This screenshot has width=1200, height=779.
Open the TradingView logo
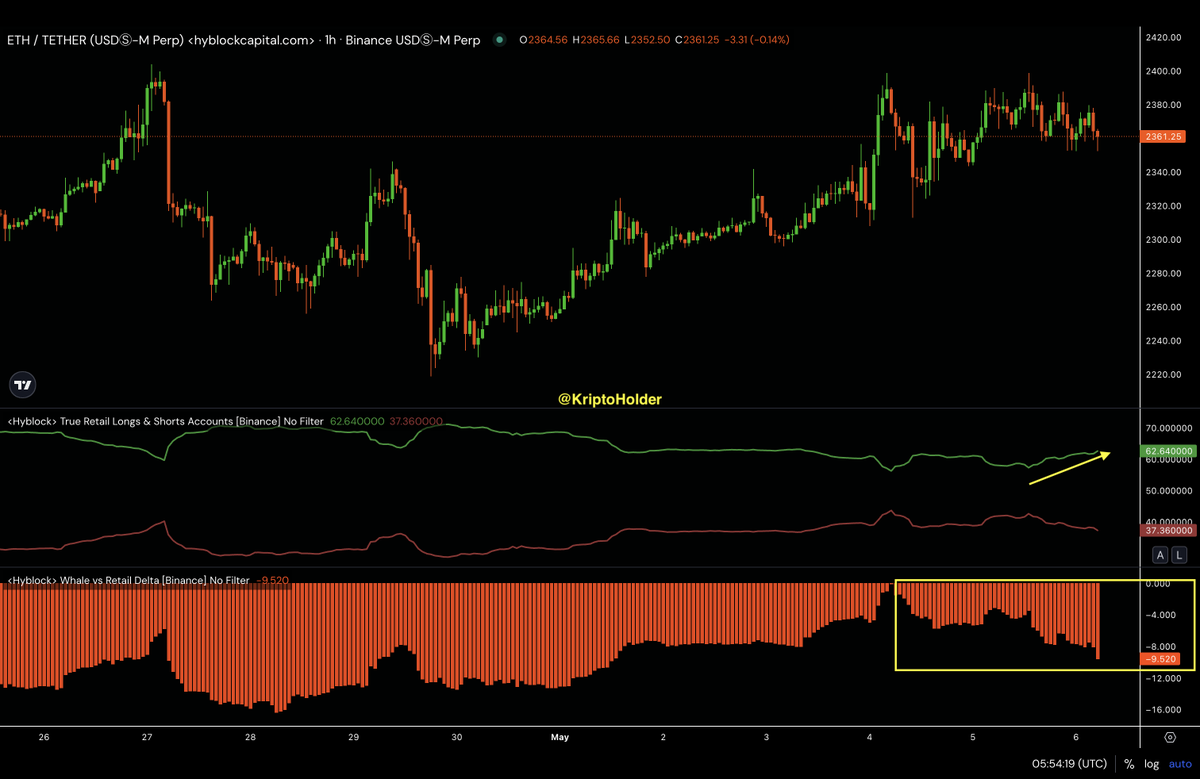pos(22,384)
